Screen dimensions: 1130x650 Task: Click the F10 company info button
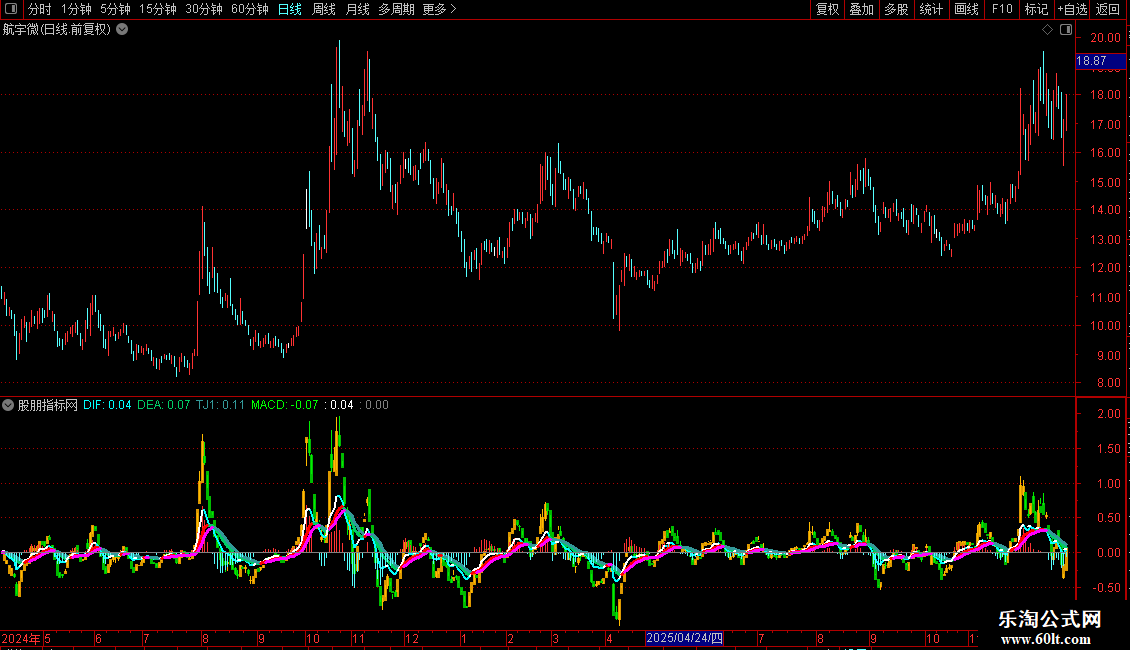point(1002,9)
